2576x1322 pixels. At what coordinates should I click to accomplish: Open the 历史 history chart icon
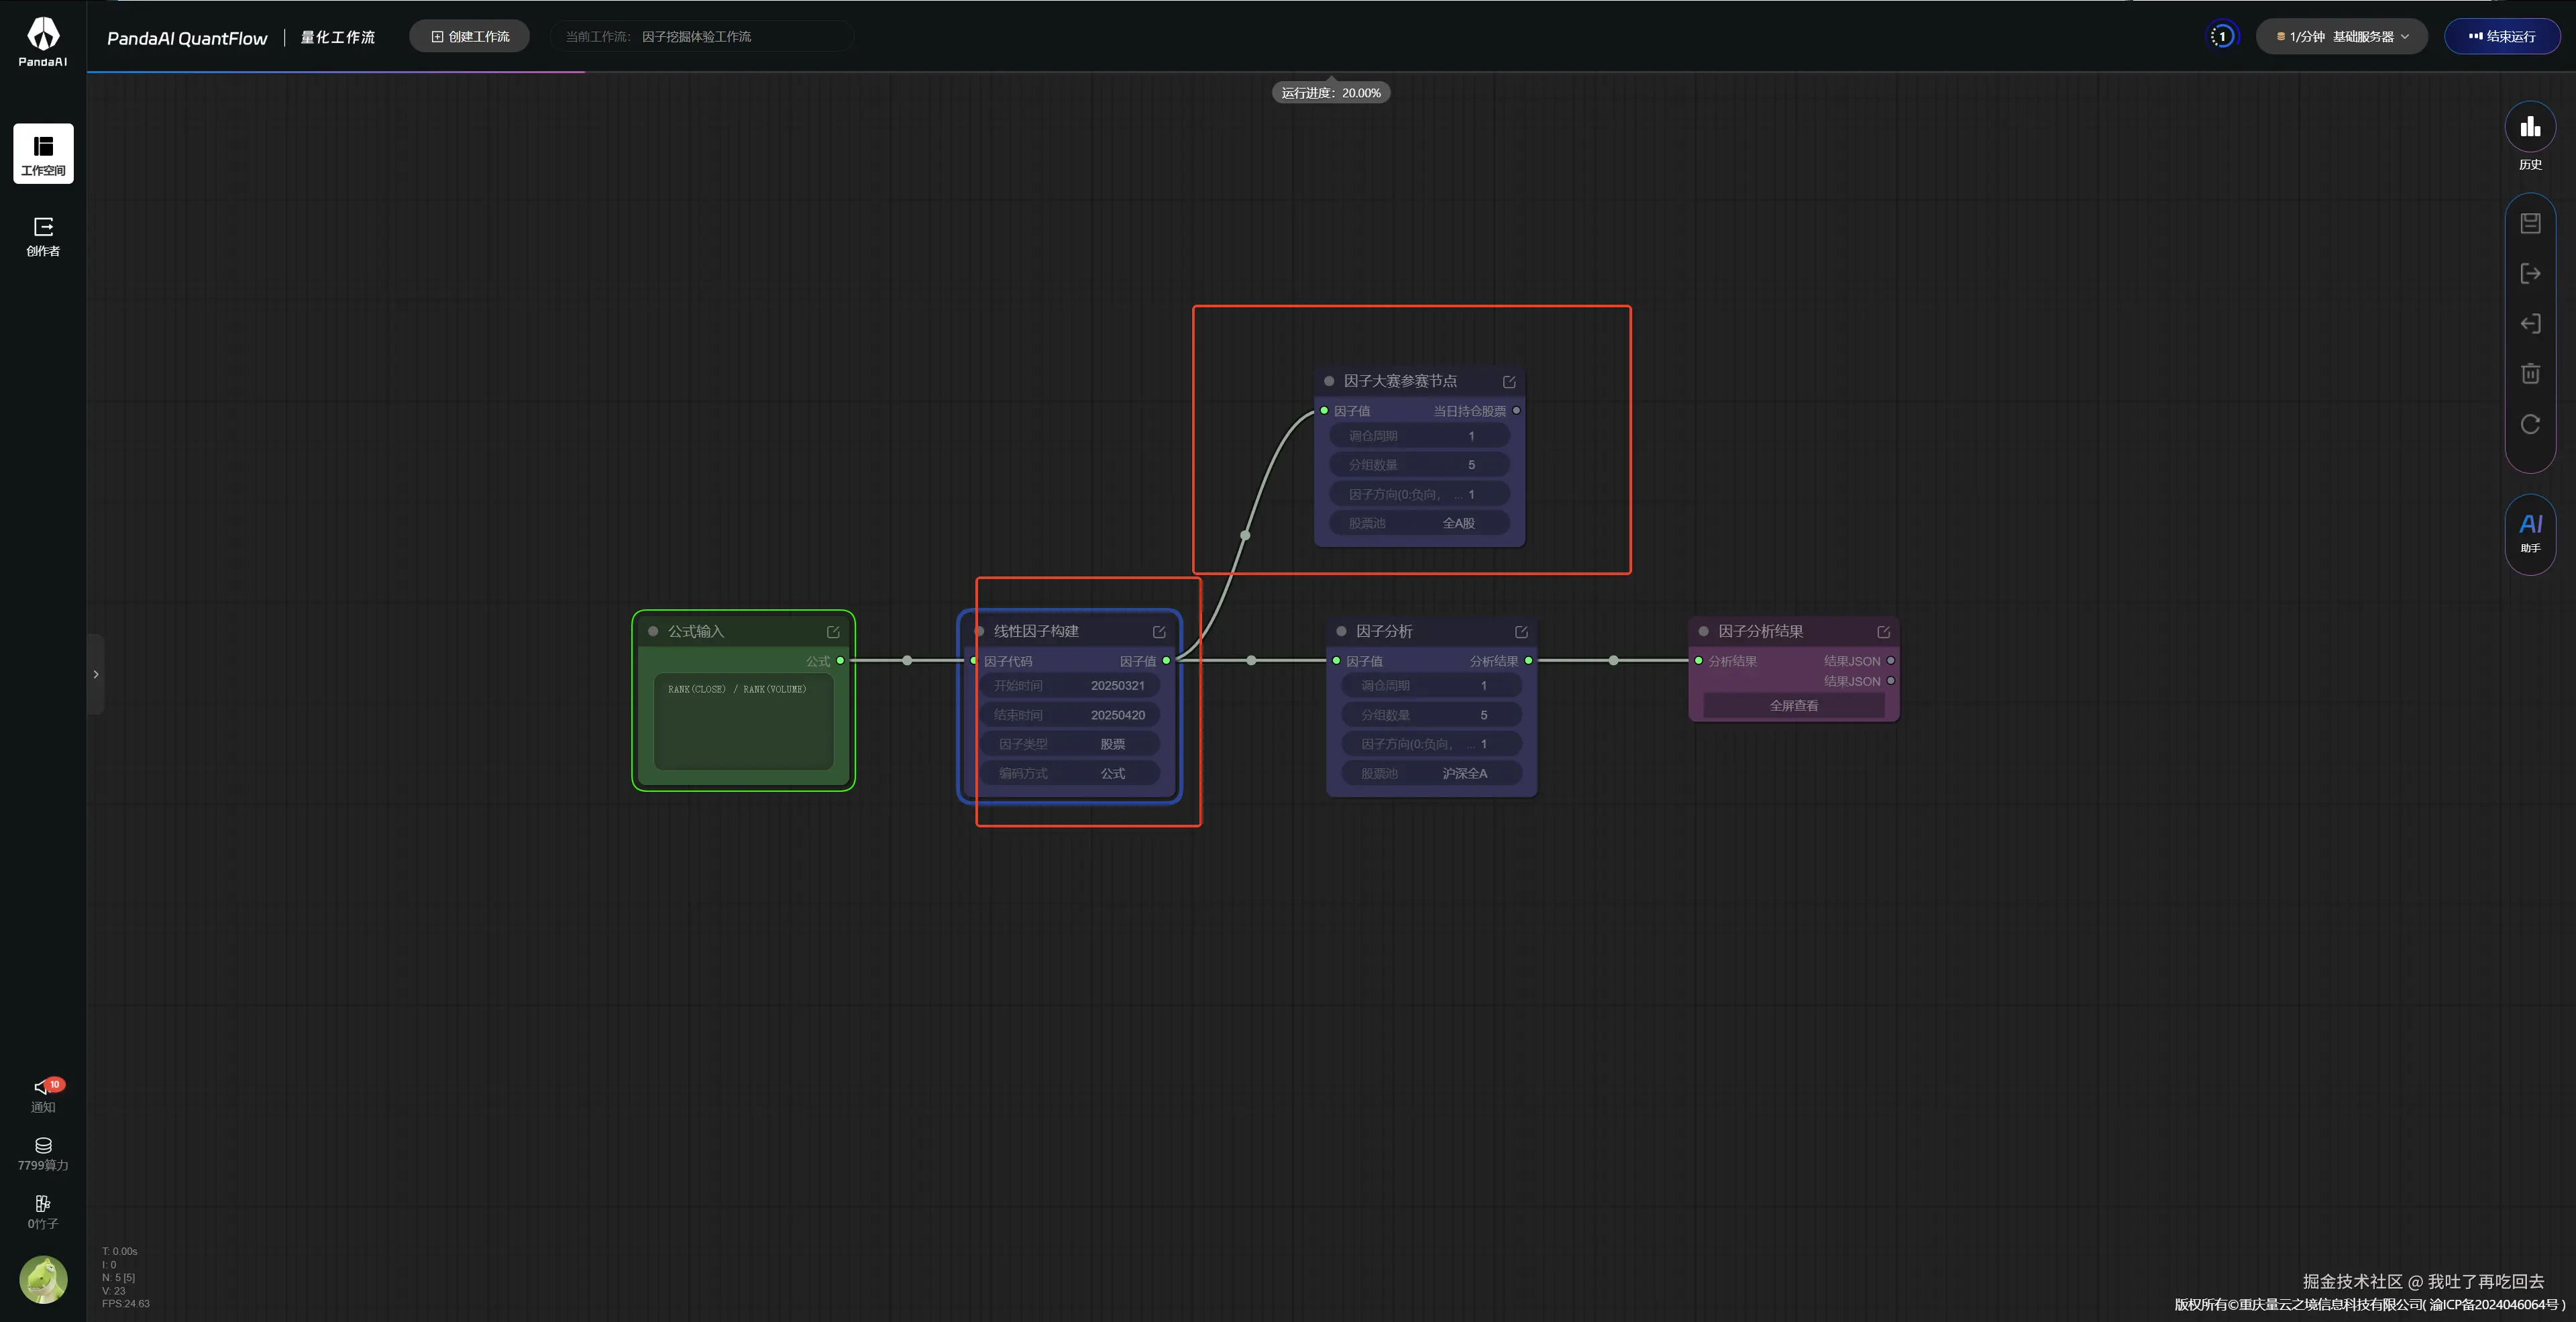[2530, 128]
